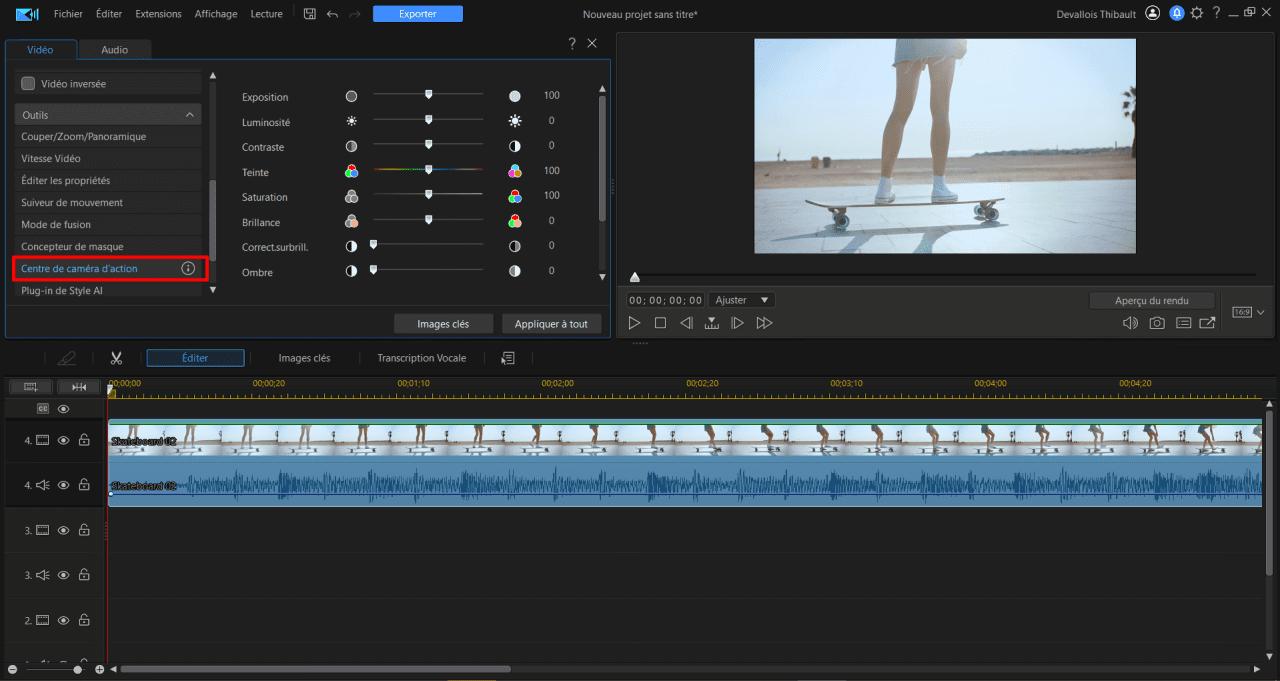Open the Affichage menu
This screenshot has height=681, width=1280.
[215, 13]
